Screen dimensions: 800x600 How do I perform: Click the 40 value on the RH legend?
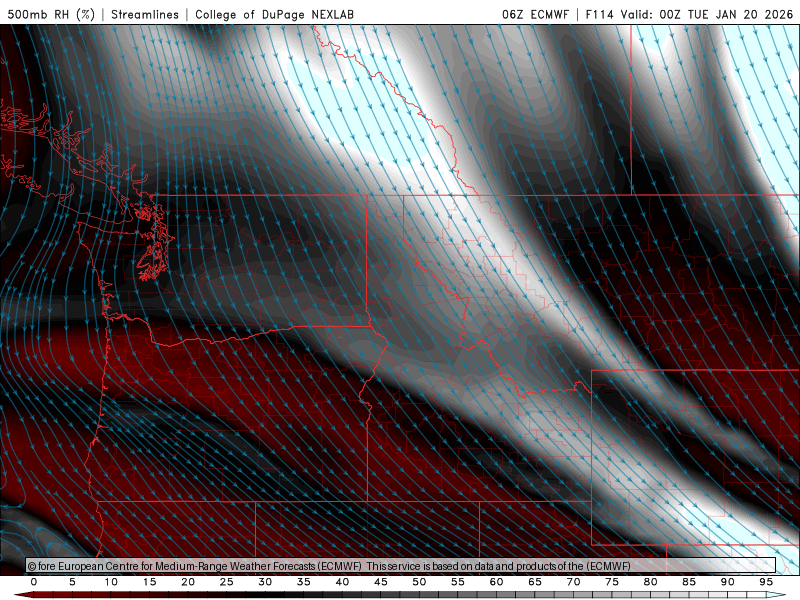[342, 582]
